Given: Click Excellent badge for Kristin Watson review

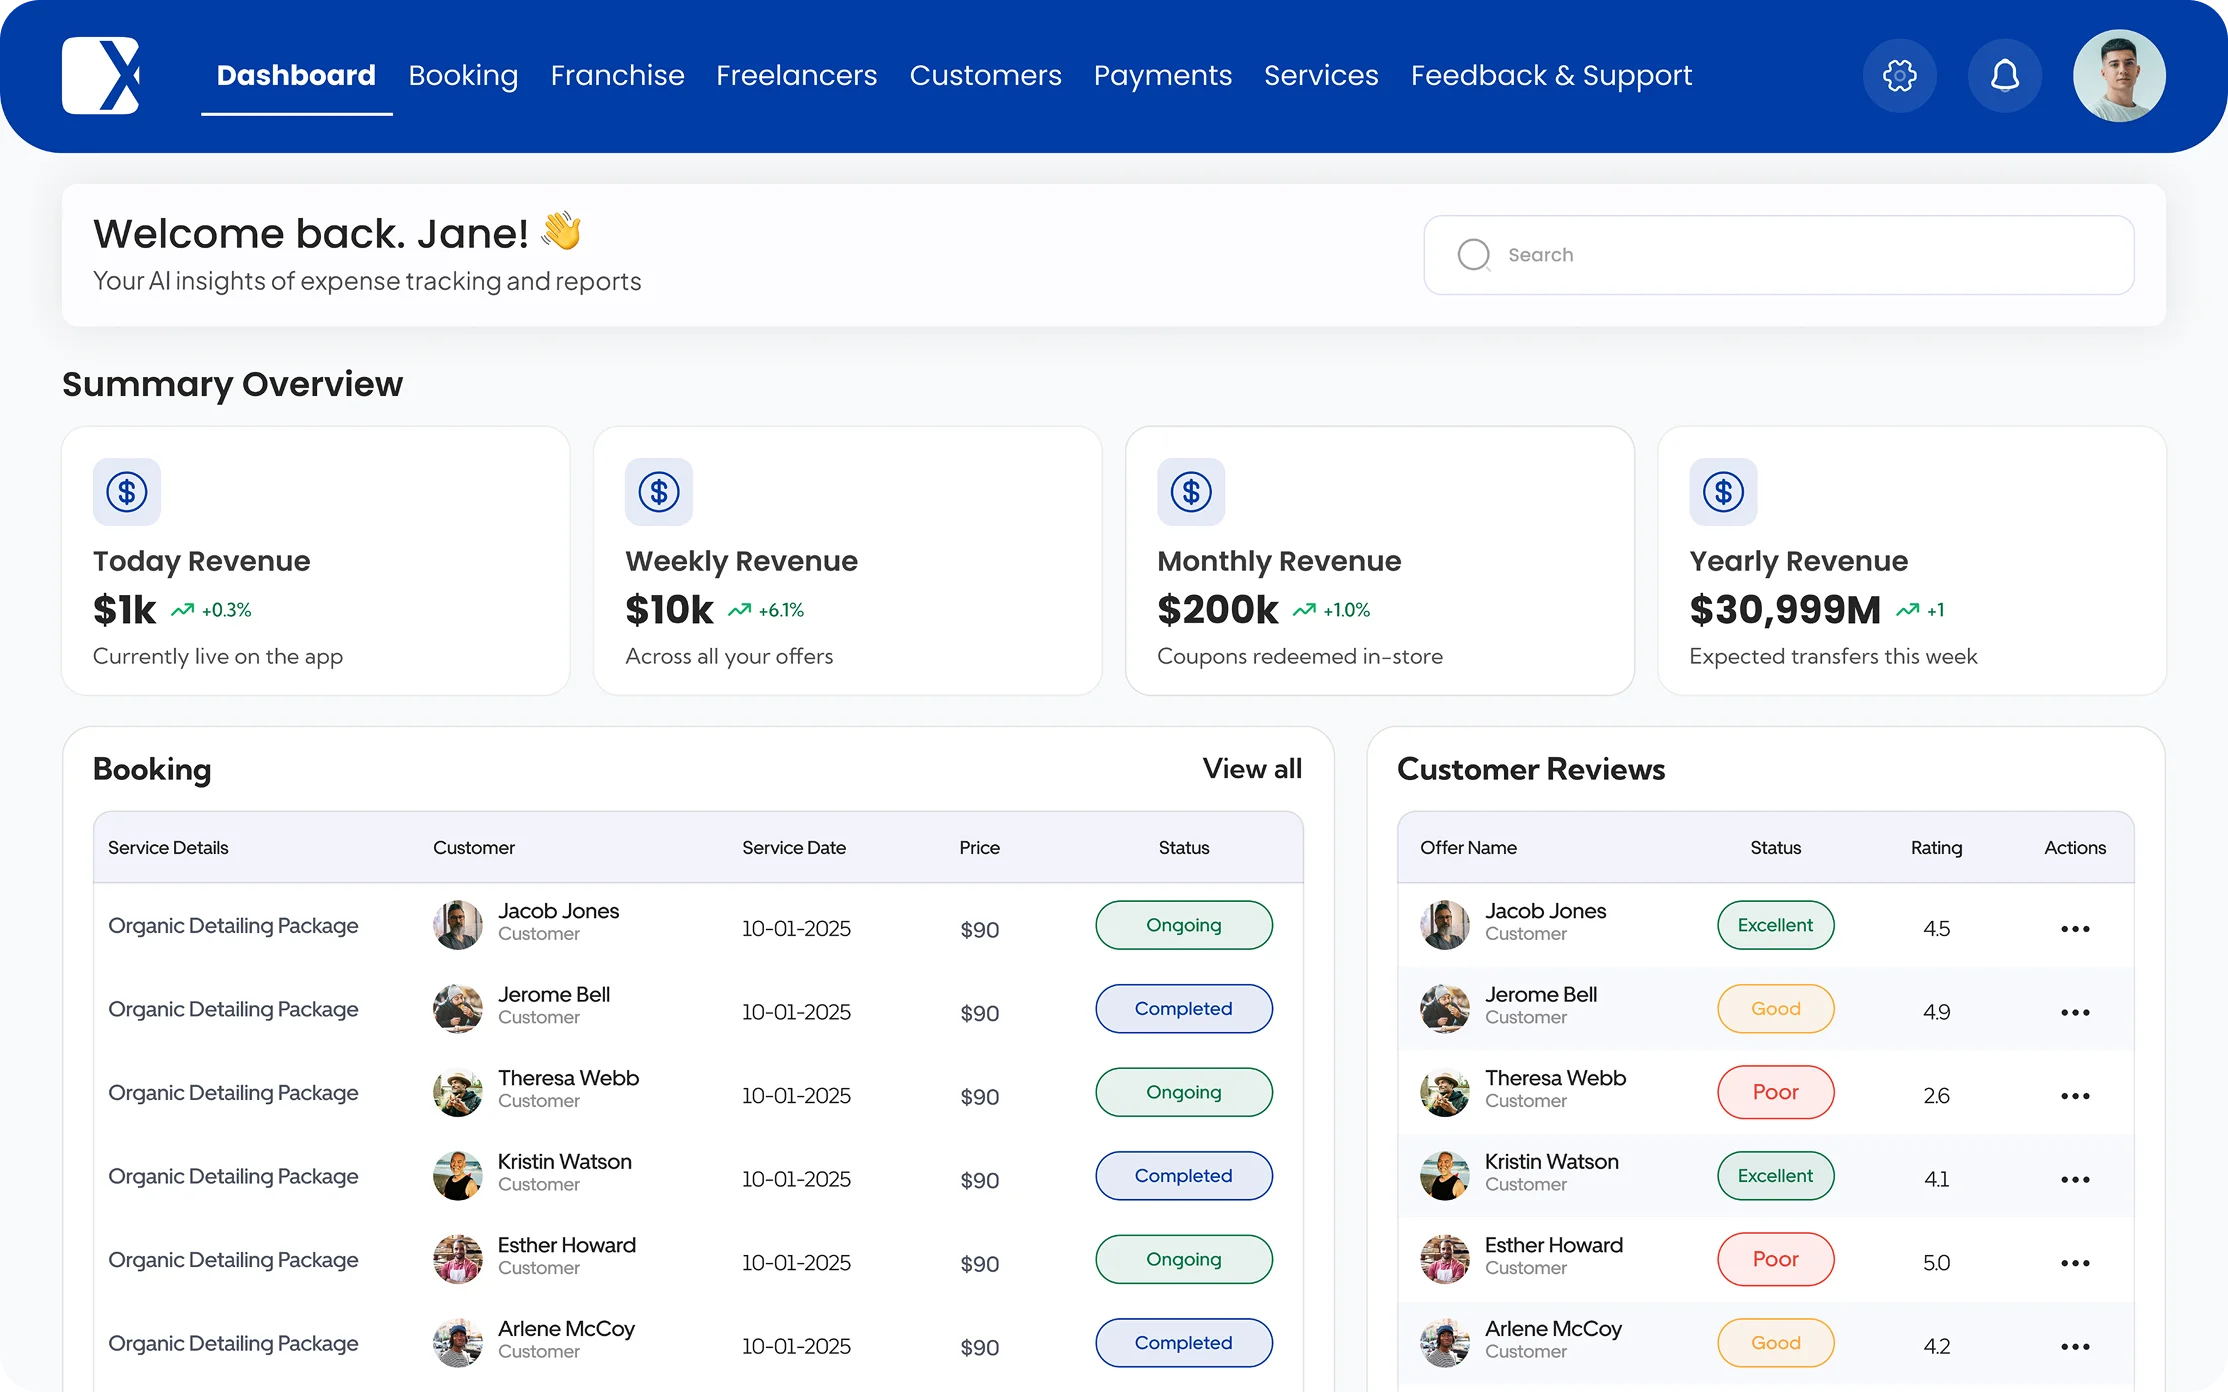Looking at the screenshot, I should click(x=1775, y=1176).
